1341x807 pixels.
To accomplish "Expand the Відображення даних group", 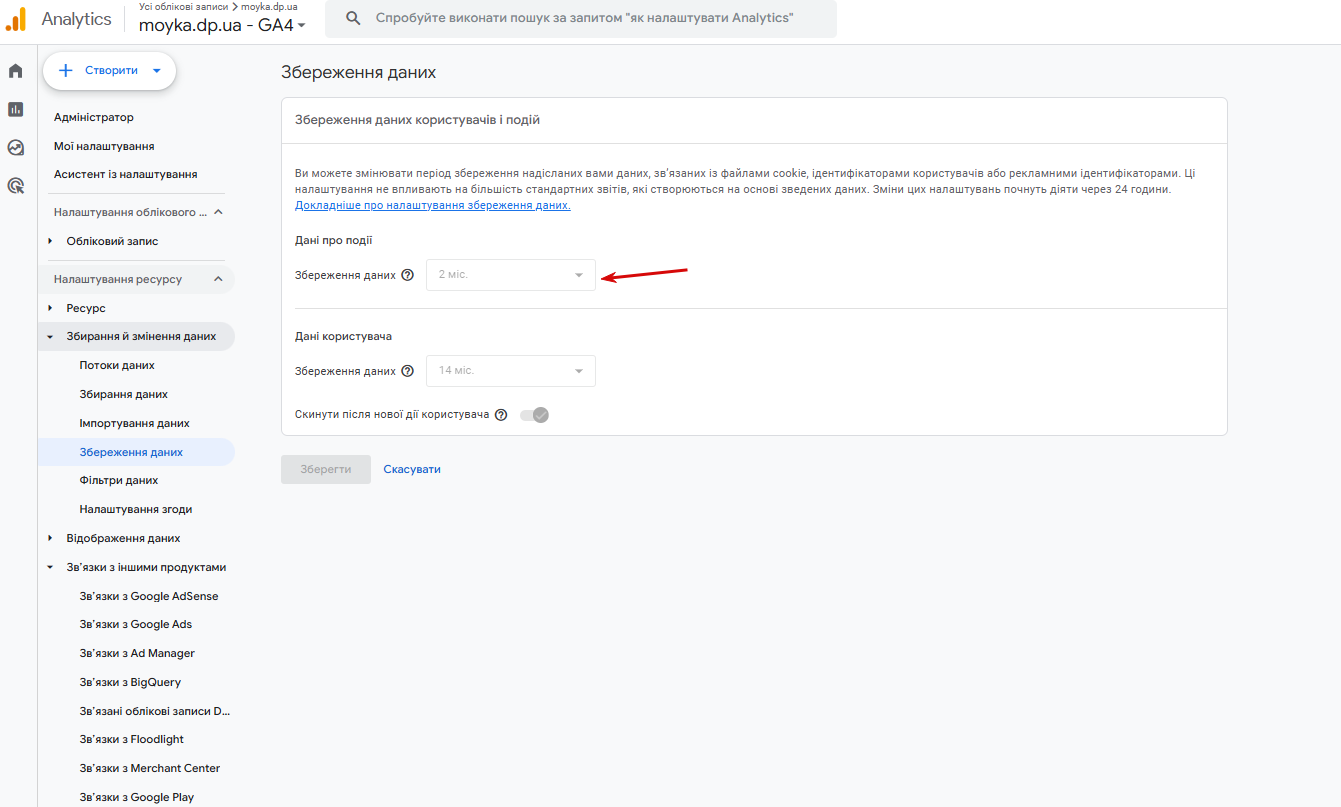I will (50, 538).
